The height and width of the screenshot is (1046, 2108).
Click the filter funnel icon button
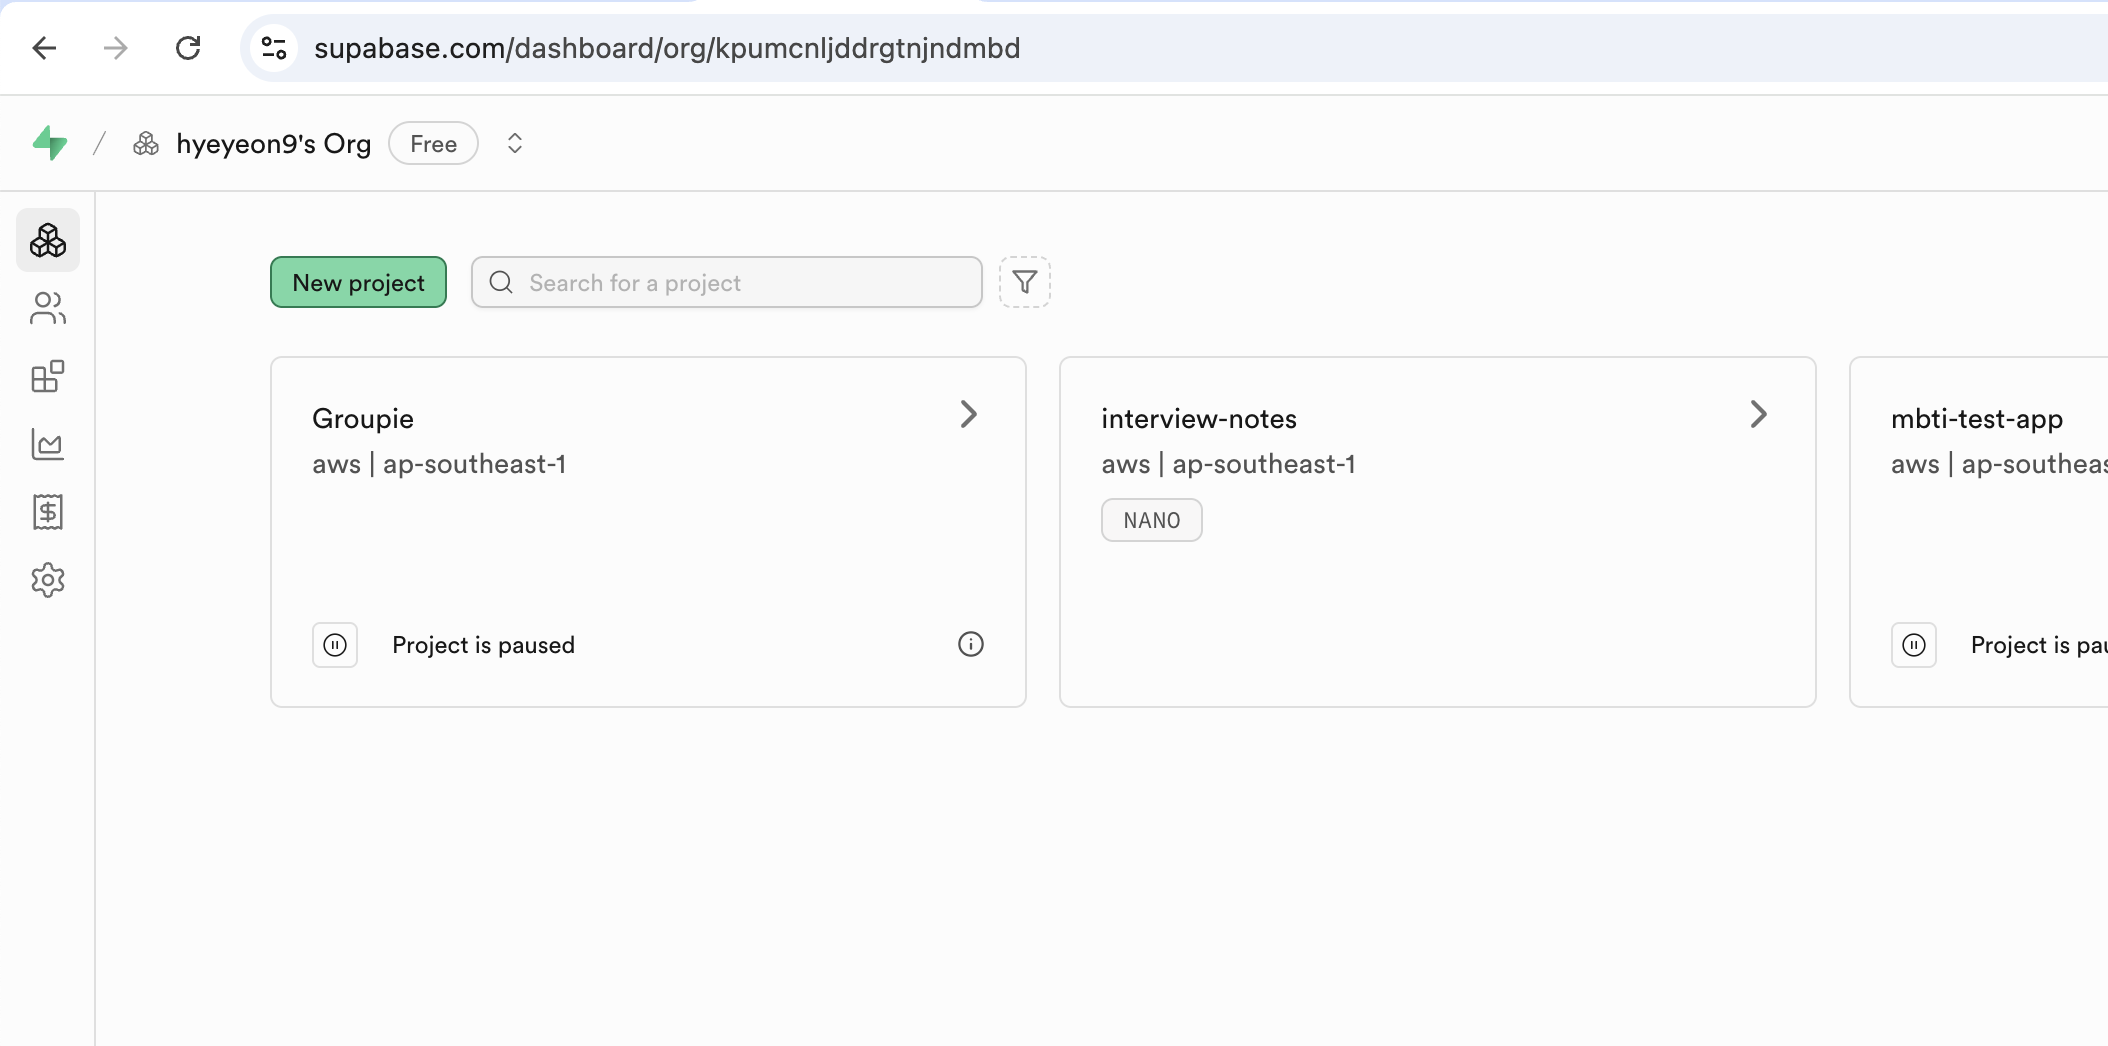[x=1025, y=282]
